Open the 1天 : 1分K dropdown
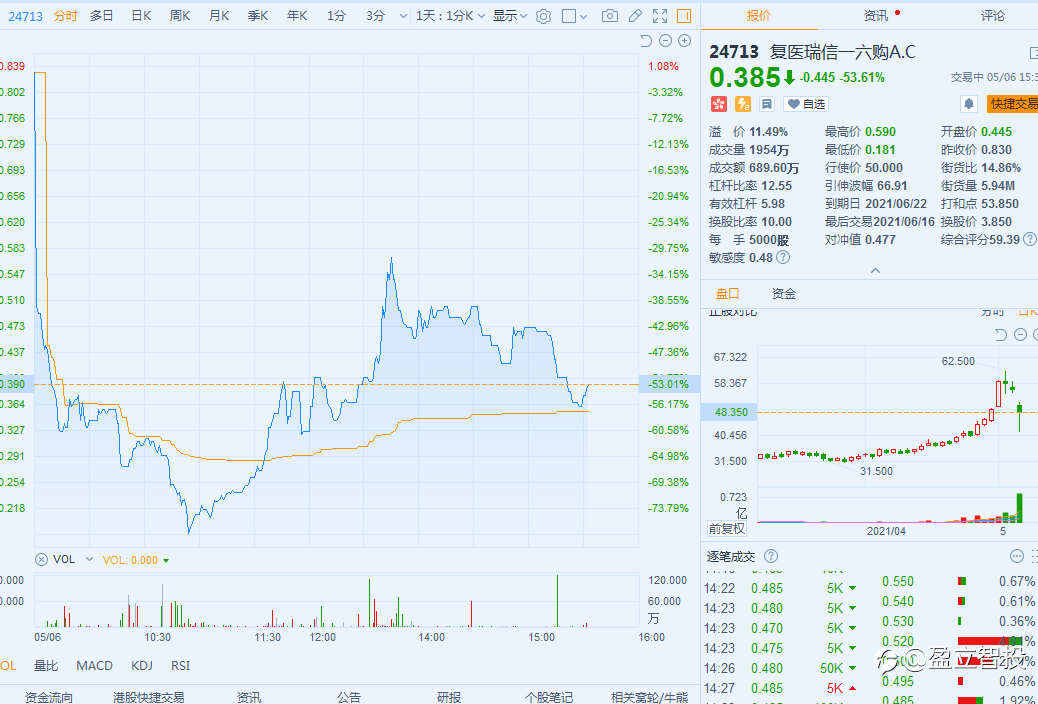The image size is (1038, 704). click(450, 16)
